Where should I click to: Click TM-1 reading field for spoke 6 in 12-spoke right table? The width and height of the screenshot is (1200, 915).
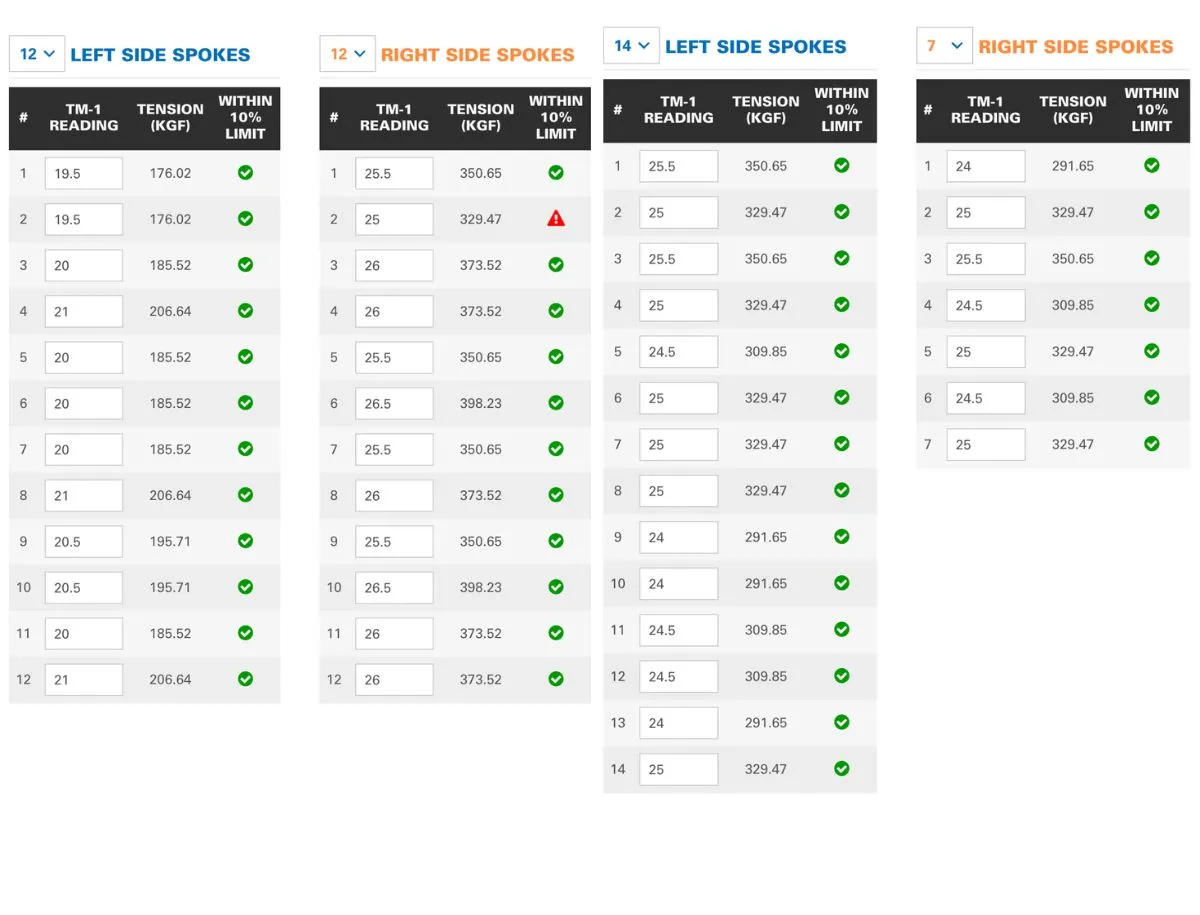pyautogui.click(x=394, y=404)
